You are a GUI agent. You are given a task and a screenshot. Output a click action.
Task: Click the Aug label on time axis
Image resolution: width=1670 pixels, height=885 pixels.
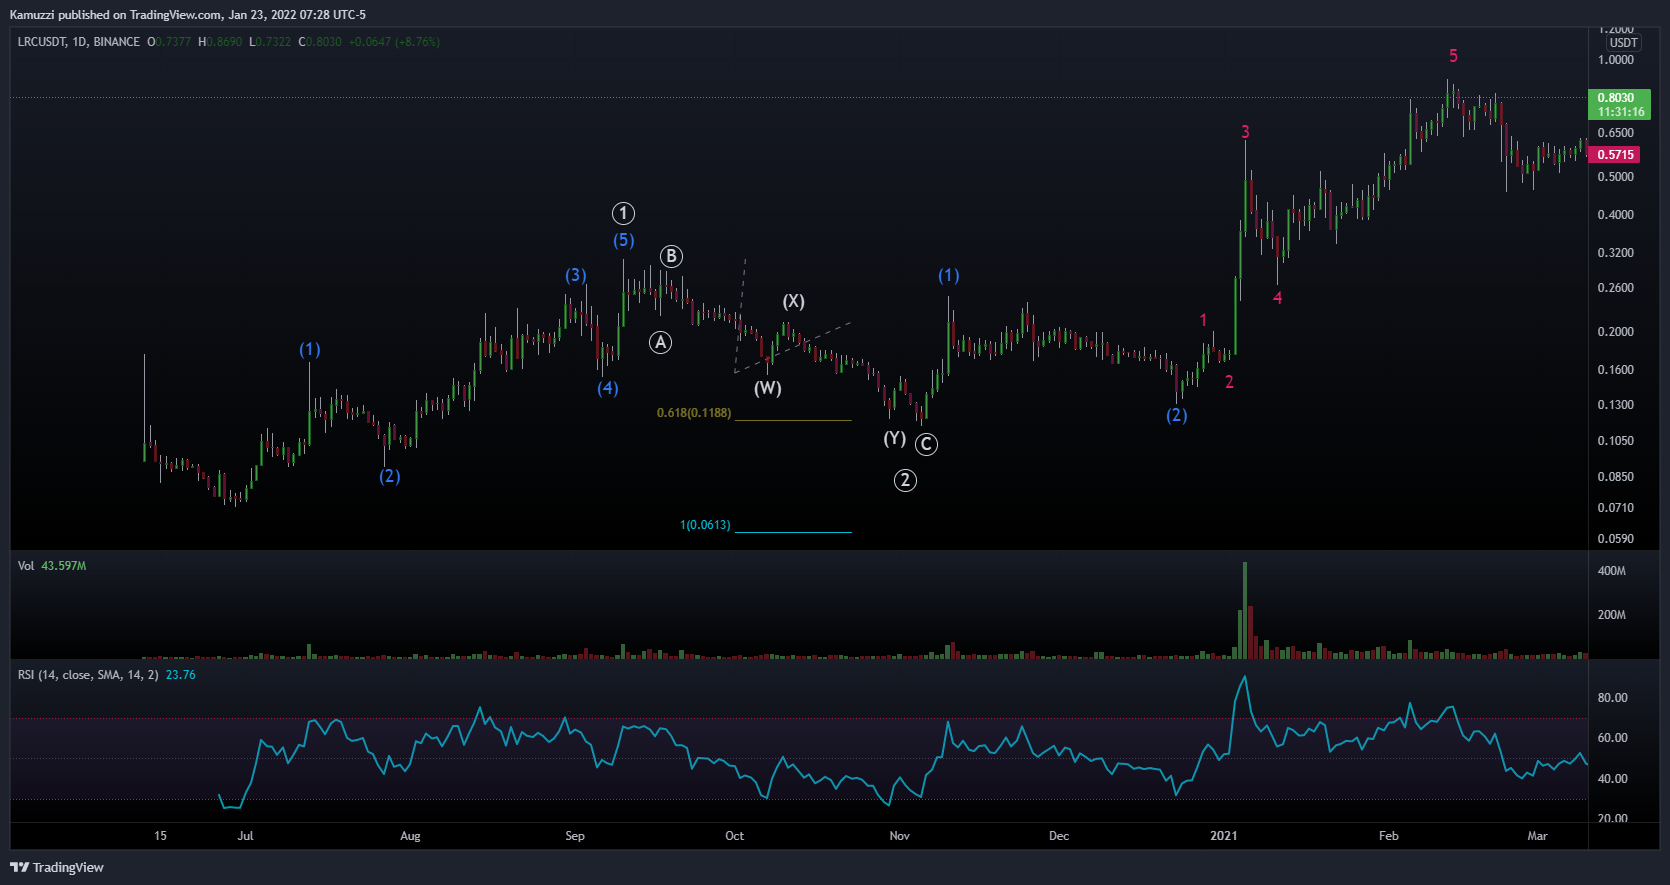point(410,836)
